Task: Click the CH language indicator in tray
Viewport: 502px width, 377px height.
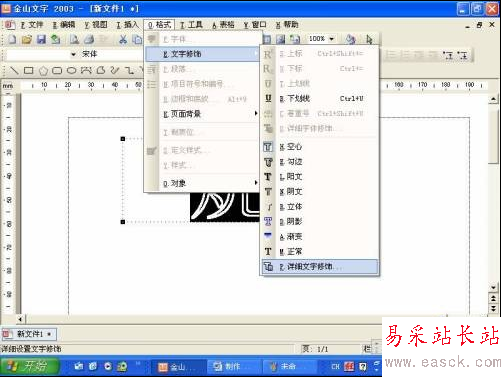Action: point(335,367)
